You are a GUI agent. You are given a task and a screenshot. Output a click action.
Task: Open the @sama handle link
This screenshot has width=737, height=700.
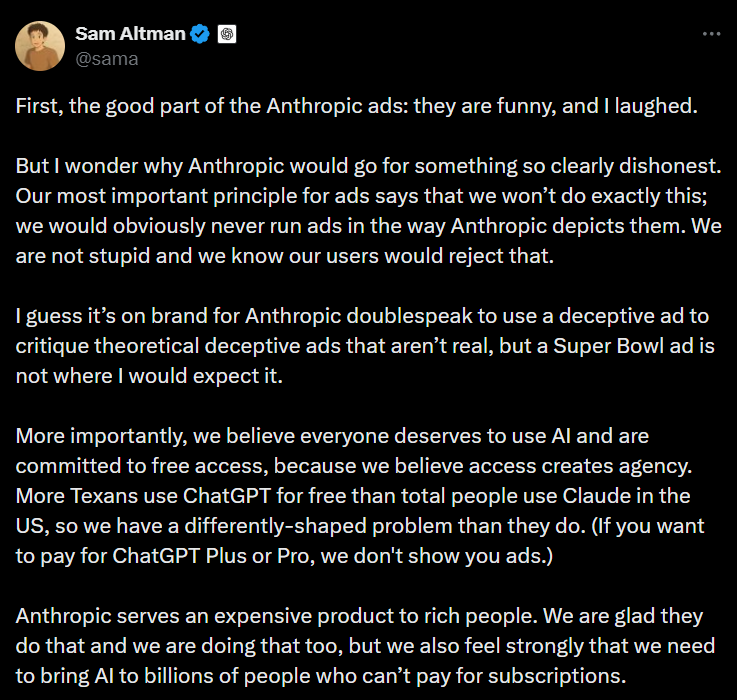[x=107, y=58]
